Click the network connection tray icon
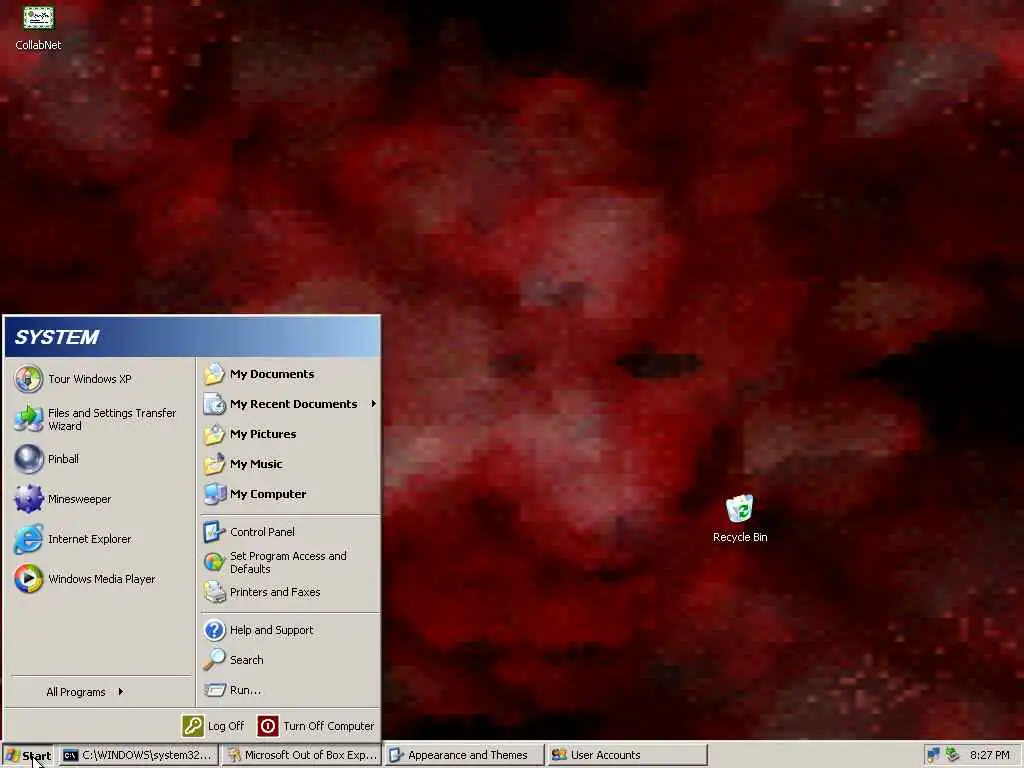 933,755
